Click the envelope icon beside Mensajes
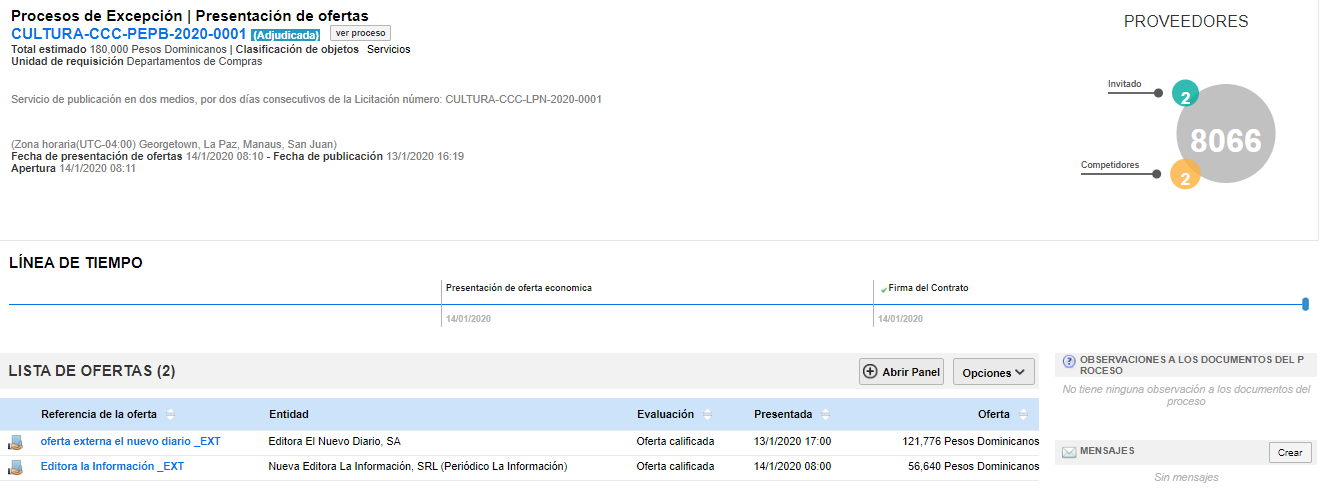1331x488 pixels. click(x=1069, y=452)
